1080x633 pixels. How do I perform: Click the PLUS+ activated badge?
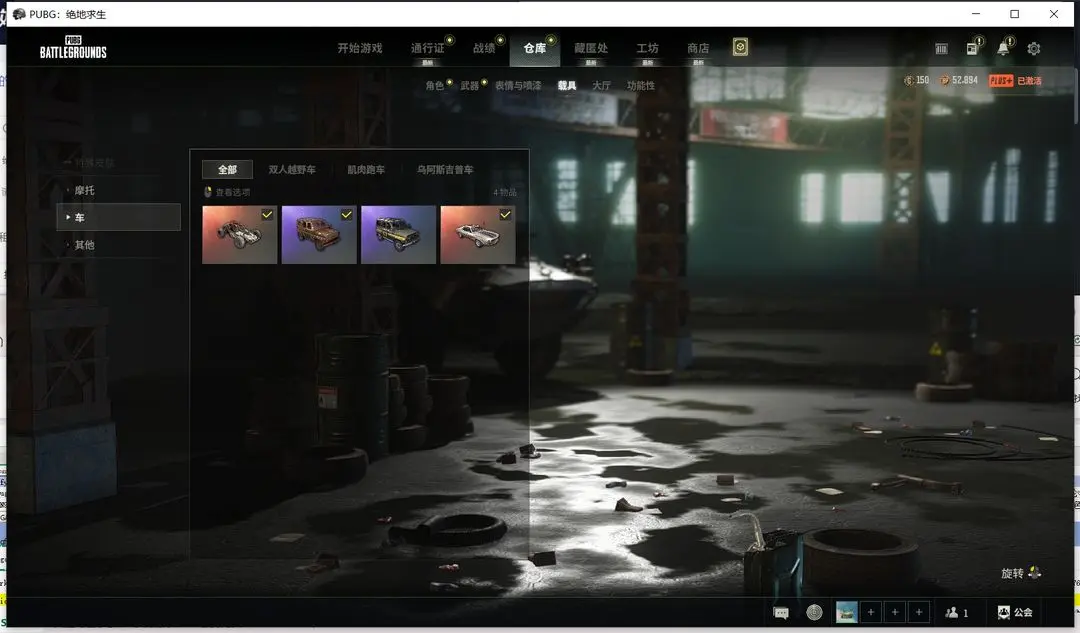click(1015, 81)
